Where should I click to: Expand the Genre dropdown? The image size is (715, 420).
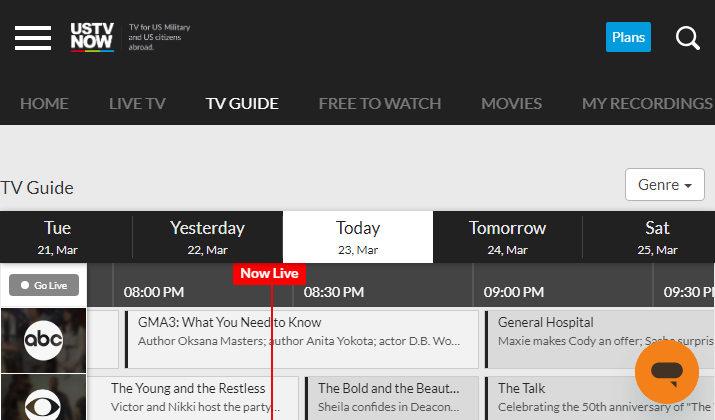[x=664, y=185]
